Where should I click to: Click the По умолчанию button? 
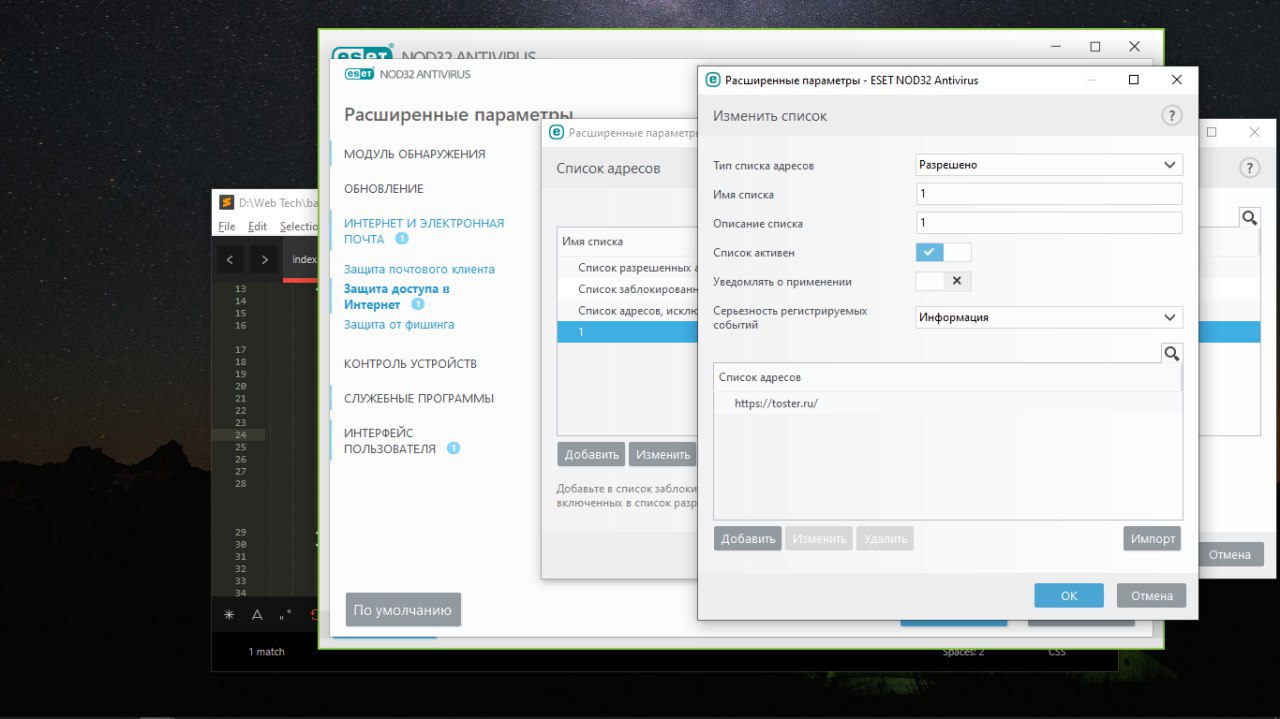(x=403, y=610)
